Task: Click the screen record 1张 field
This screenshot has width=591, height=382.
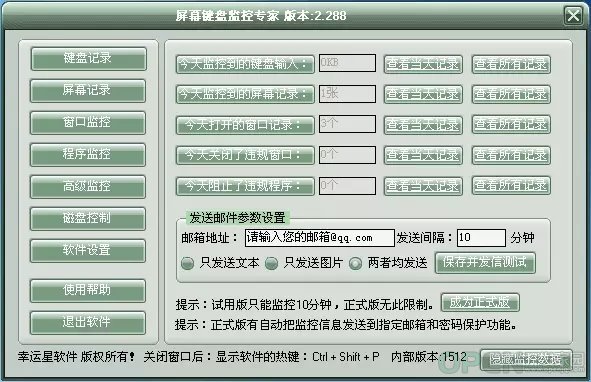Action: (x=348, y=94)
